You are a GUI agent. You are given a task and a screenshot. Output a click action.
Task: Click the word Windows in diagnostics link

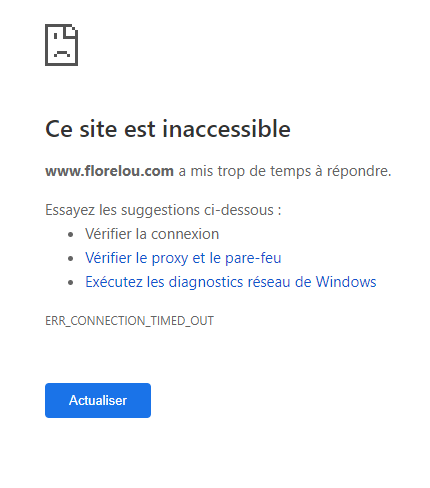(346, 282)
